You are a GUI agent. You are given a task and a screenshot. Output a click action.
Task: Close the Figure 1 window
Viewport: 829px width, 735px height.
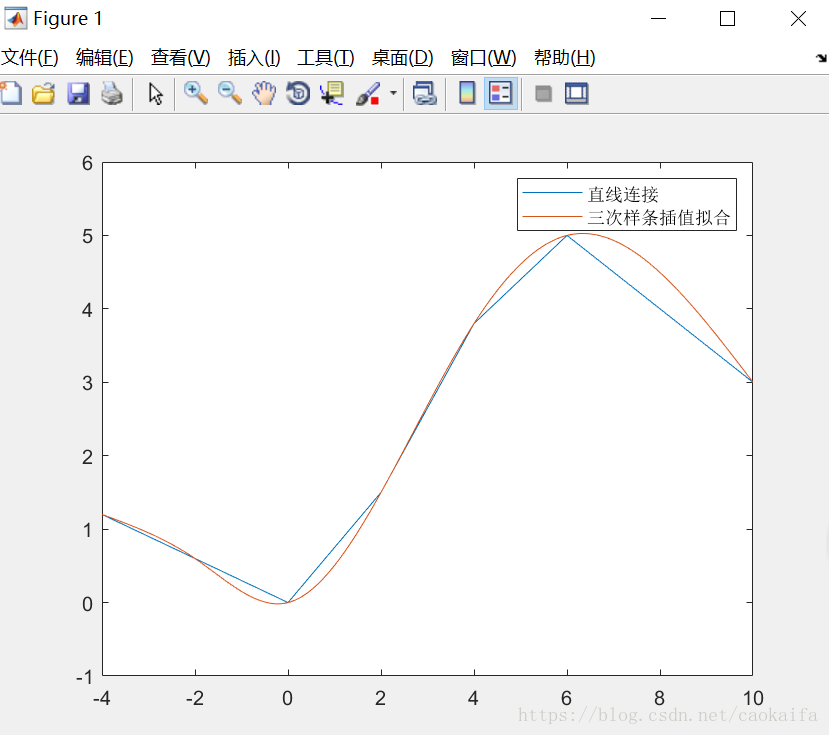tap(798, 19)
